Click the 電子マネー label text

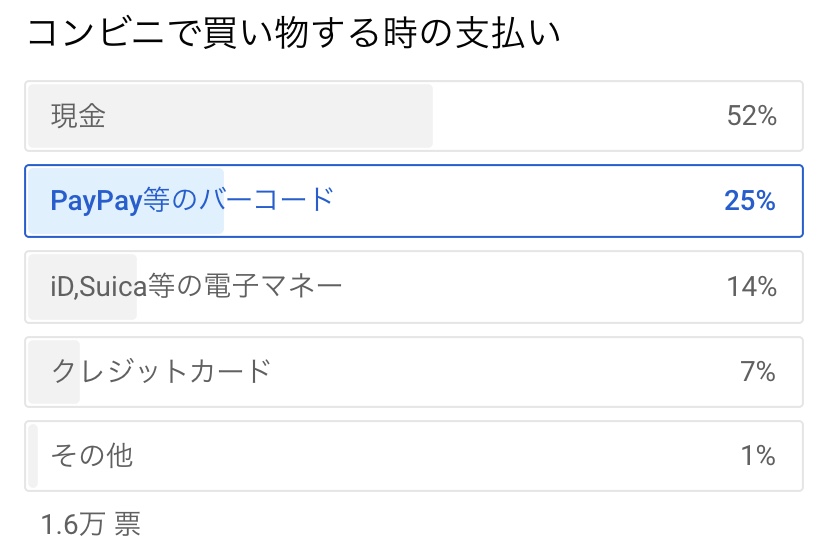click(x=272, y=287)
